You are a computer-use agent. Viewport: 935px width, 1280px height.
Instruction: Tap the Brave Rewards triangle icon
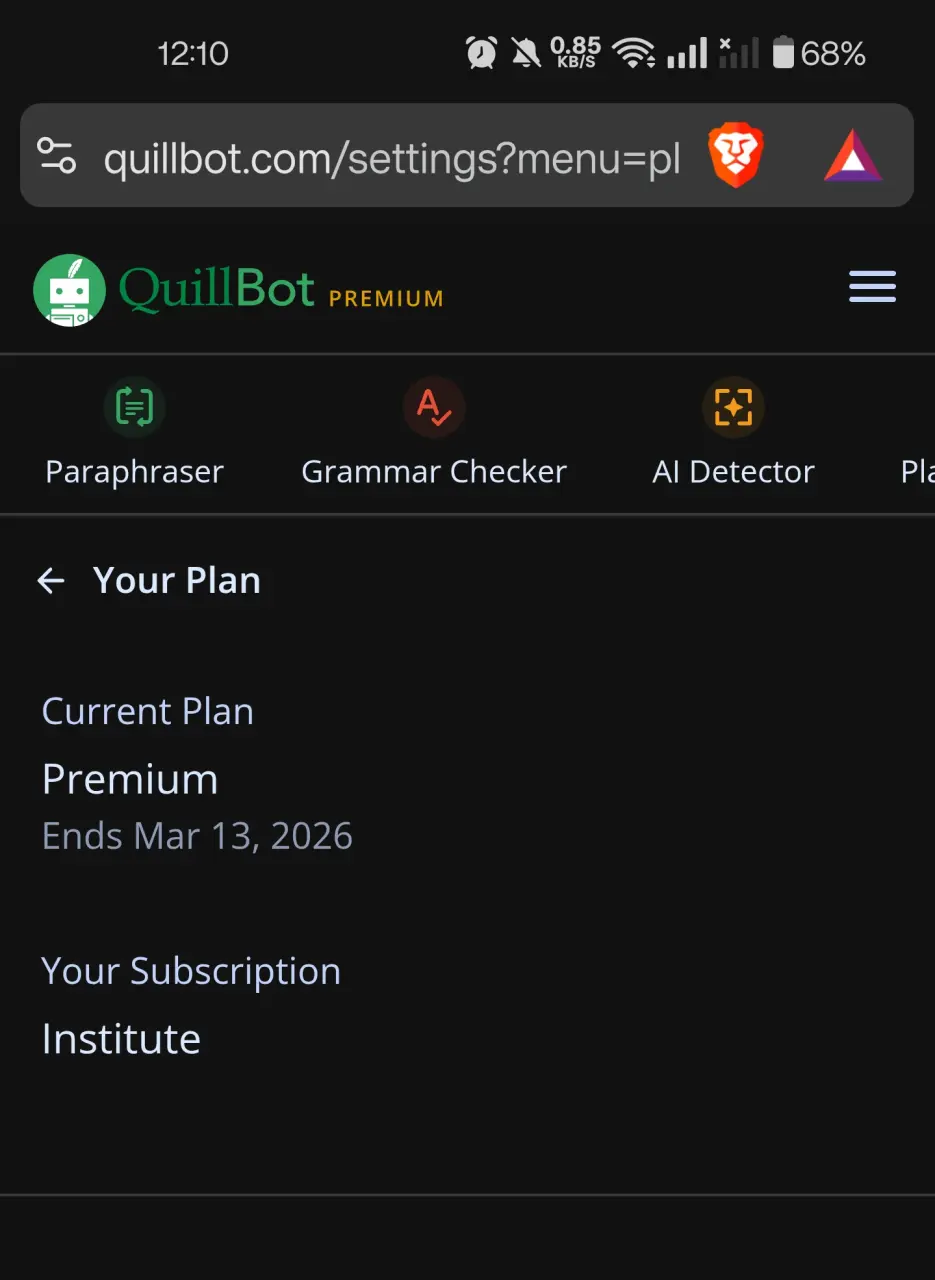coord(853,156)
